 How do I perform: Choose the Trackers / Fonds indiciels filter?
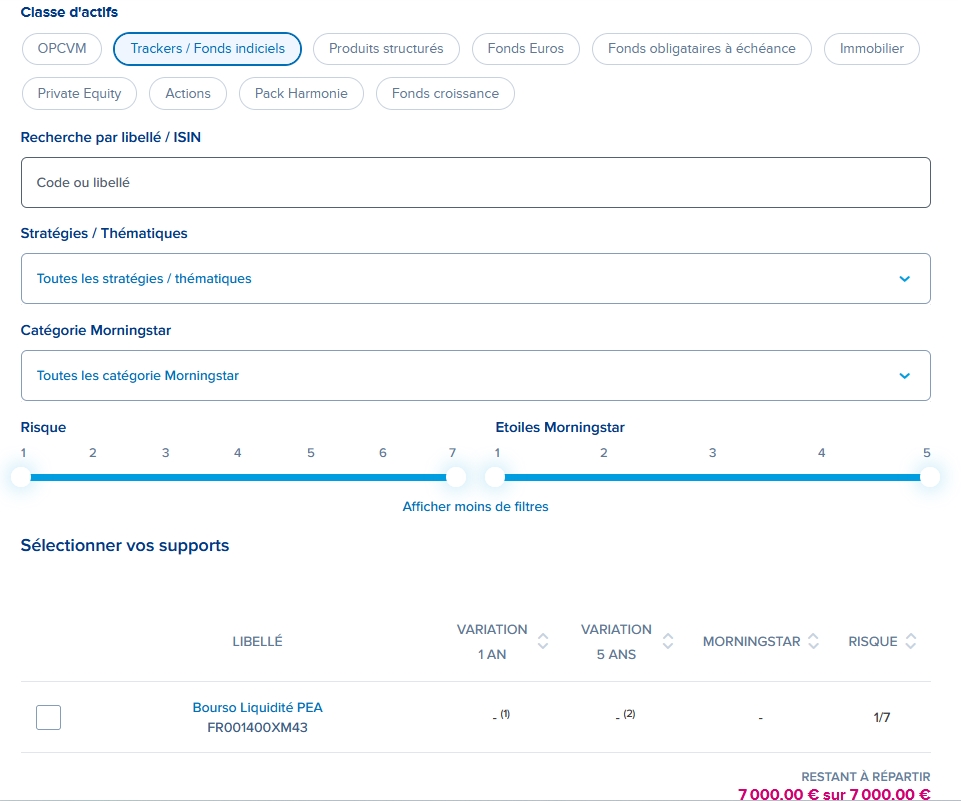(x=207, y=48)
